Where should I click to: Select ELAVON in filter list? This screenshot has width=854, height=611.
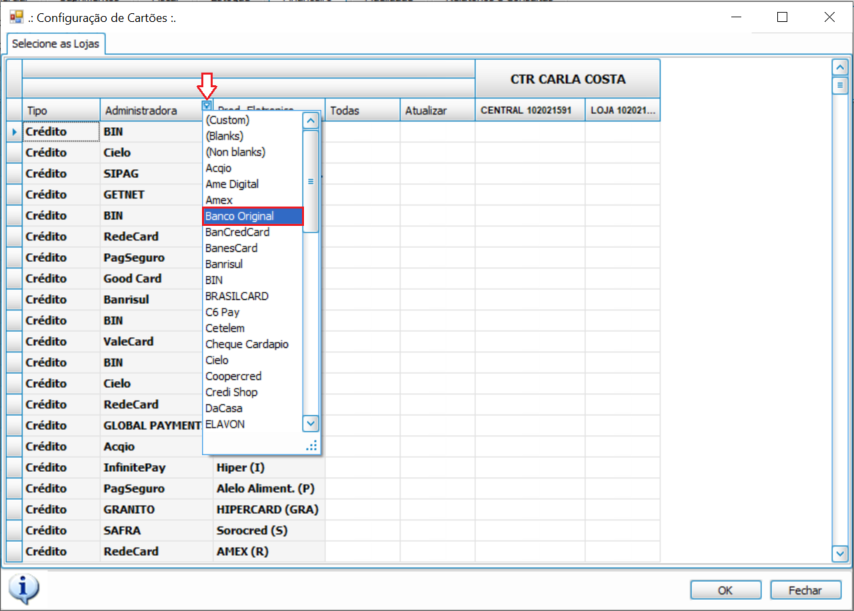[253, 424]
